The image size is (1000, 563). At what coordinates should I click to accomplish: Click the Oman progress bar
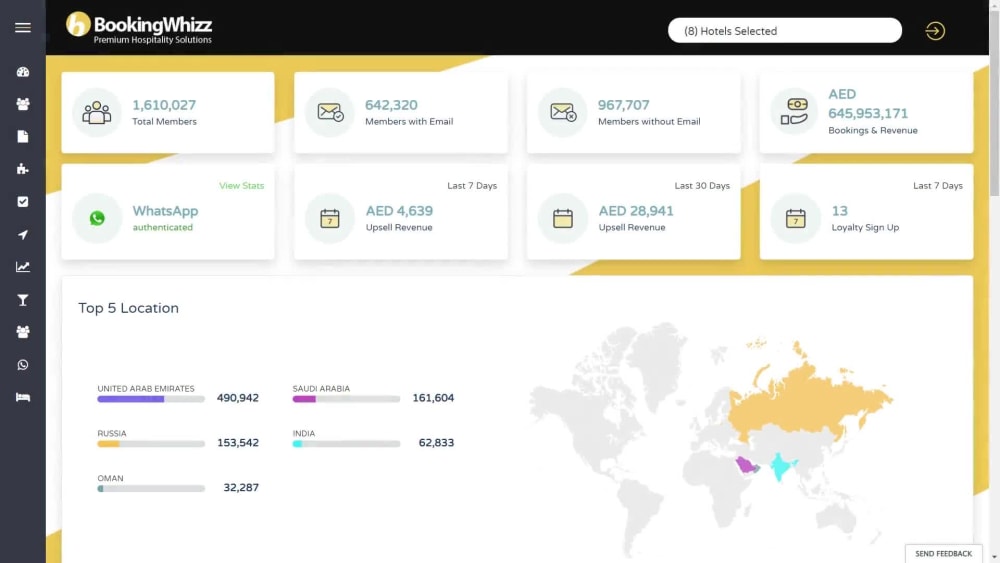(151, 488)
